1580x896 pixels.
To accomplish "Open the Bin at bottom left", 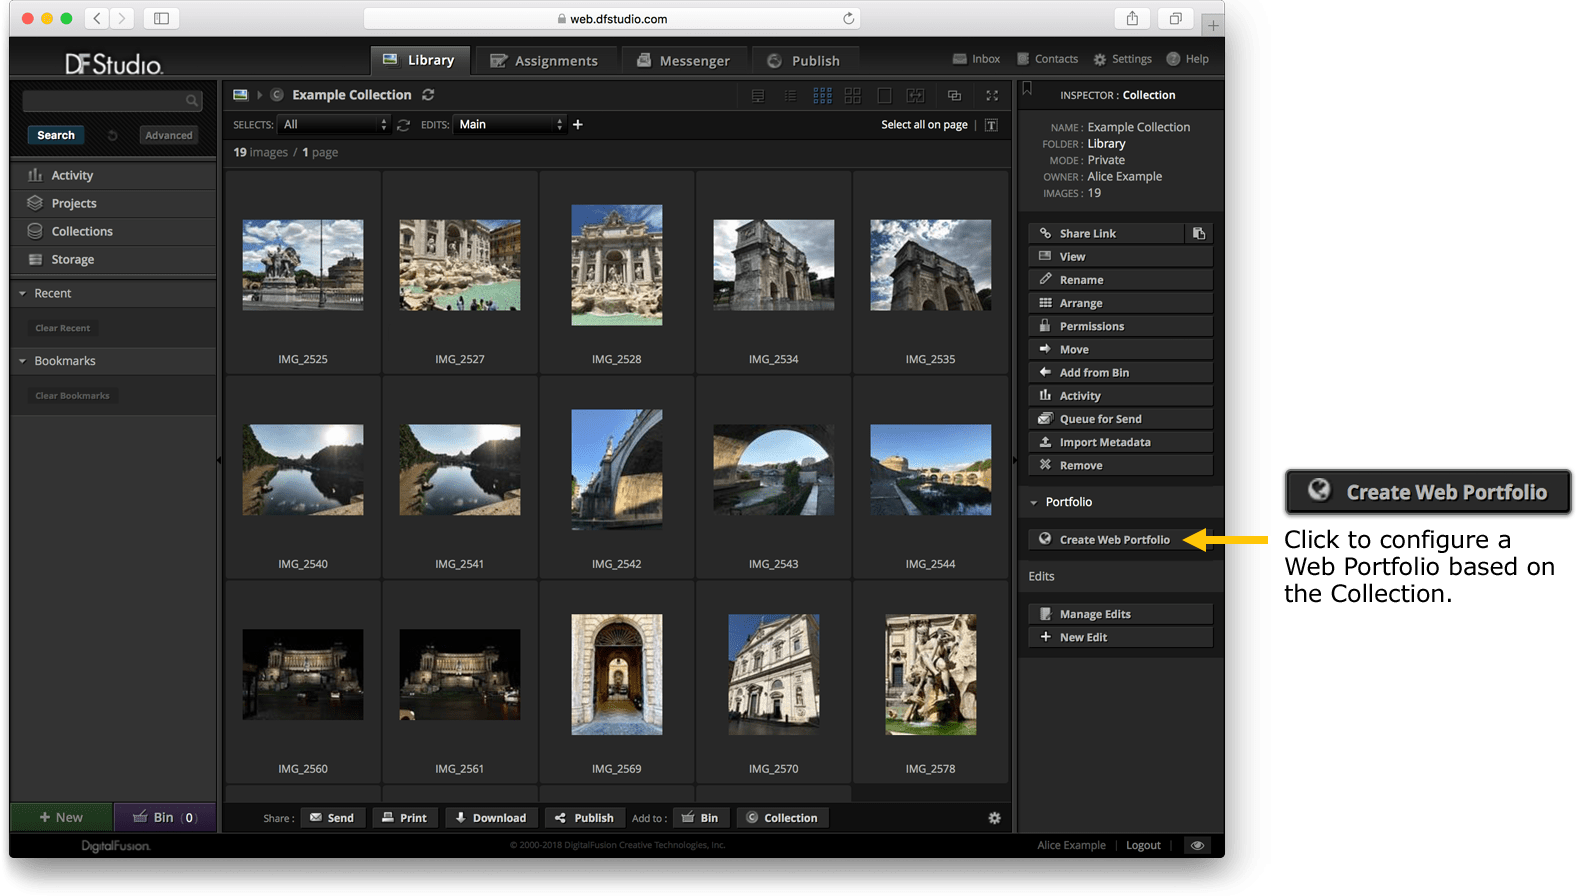I will tap(165, 817).
